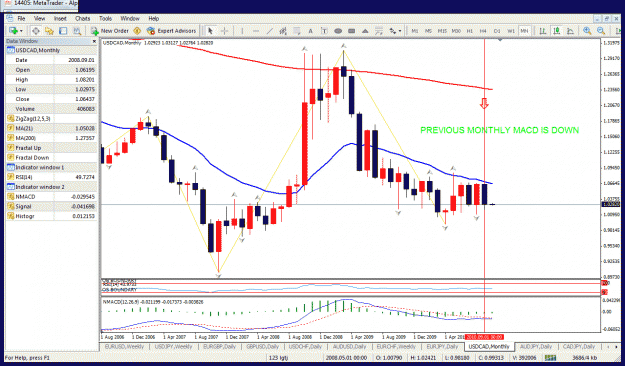Switch to USDCHF,Daily chart tab
This screenshot has width=625, height=366.
(x=305, y=347)
